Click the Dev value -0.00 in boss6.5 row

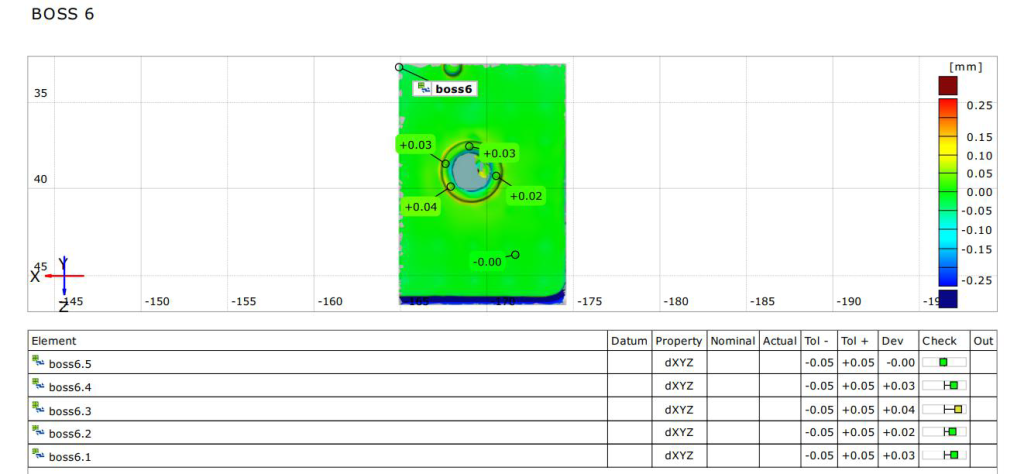tap(901, 362)
